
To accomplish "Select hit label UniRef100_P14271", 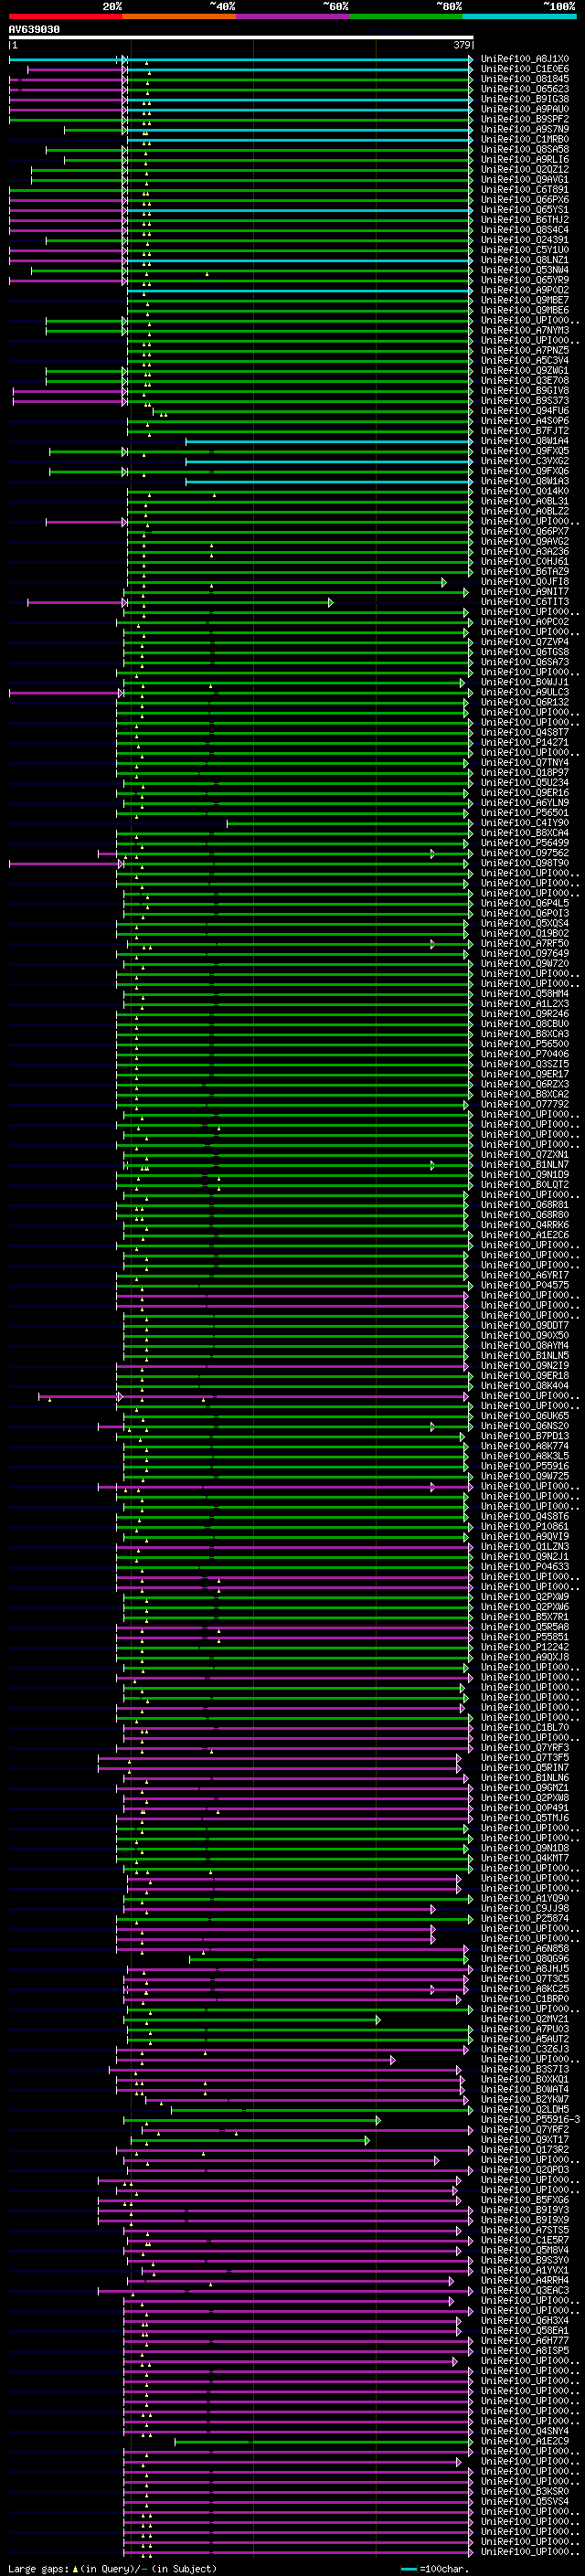I will pos(525,742).
